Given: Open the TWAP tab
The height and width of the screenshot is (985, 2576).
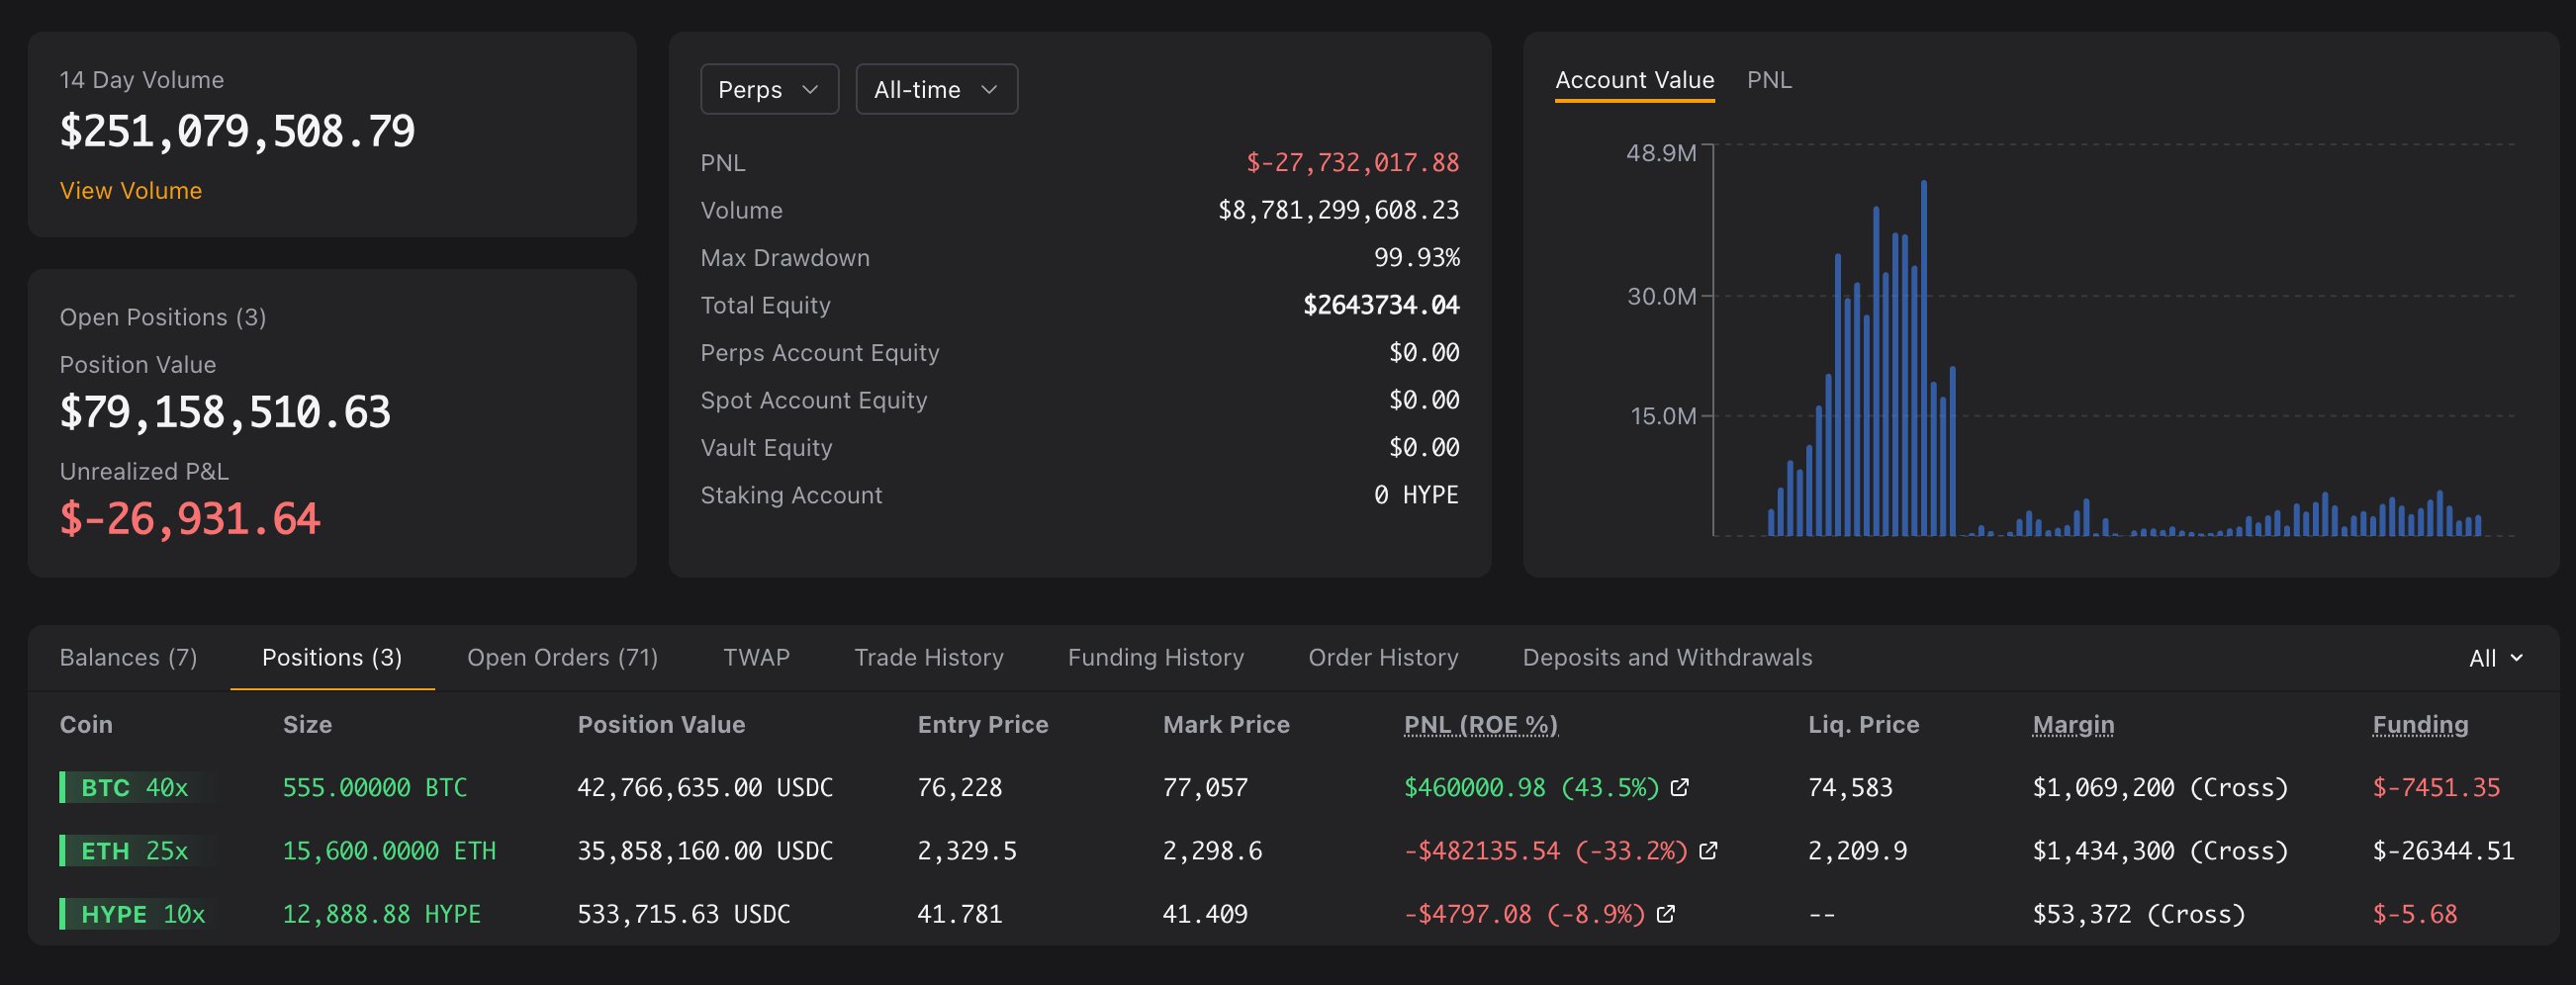Looking at the screenshot, I should click(x=756, y=658).
